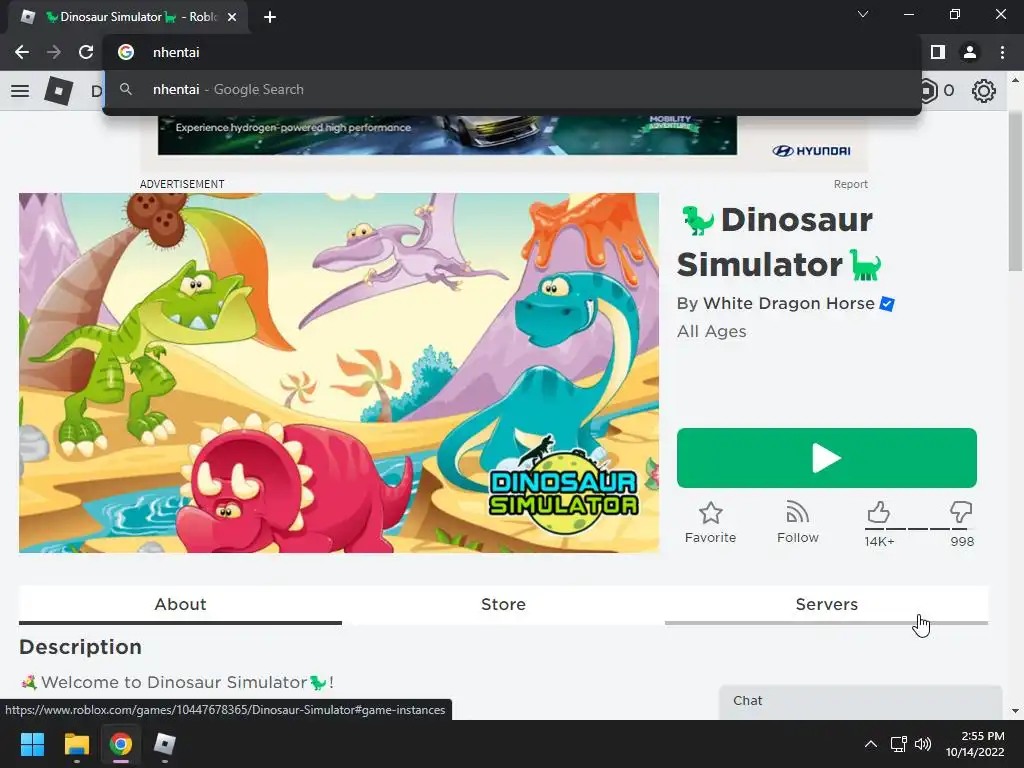
Task: Reload the current page
Action: [86, 52]
